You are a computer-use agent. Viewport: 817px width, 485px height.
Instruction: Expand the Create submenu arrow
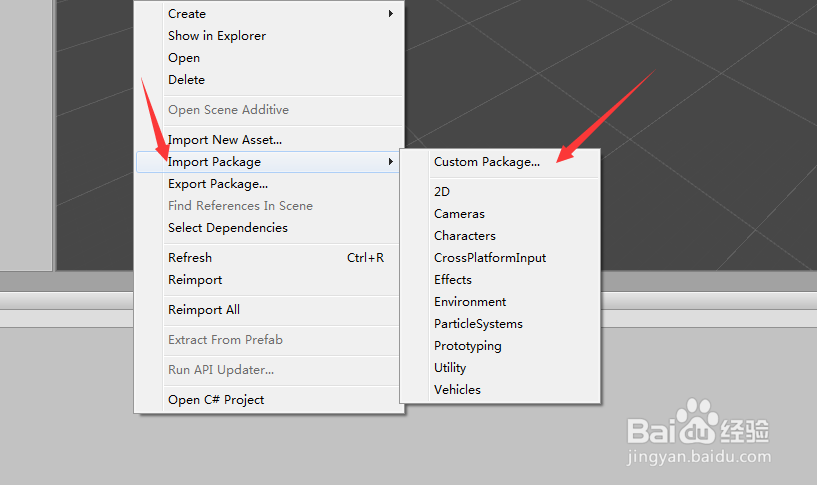pyautogui.click(x=390, y=14)
